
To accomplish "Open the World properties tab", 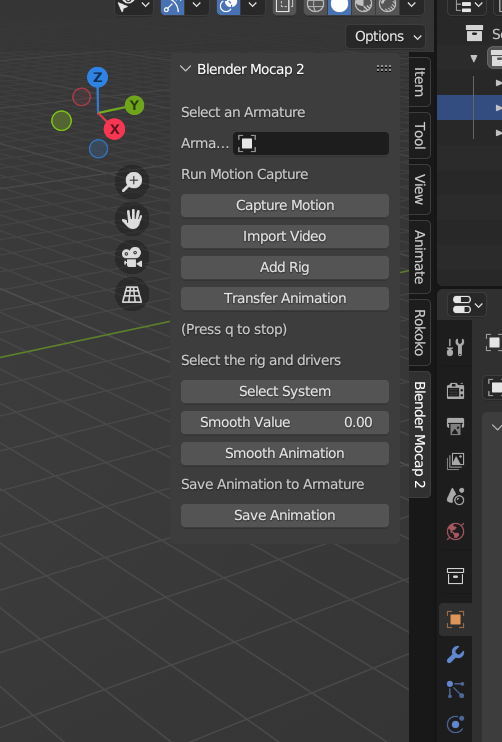I will point(456,531).
